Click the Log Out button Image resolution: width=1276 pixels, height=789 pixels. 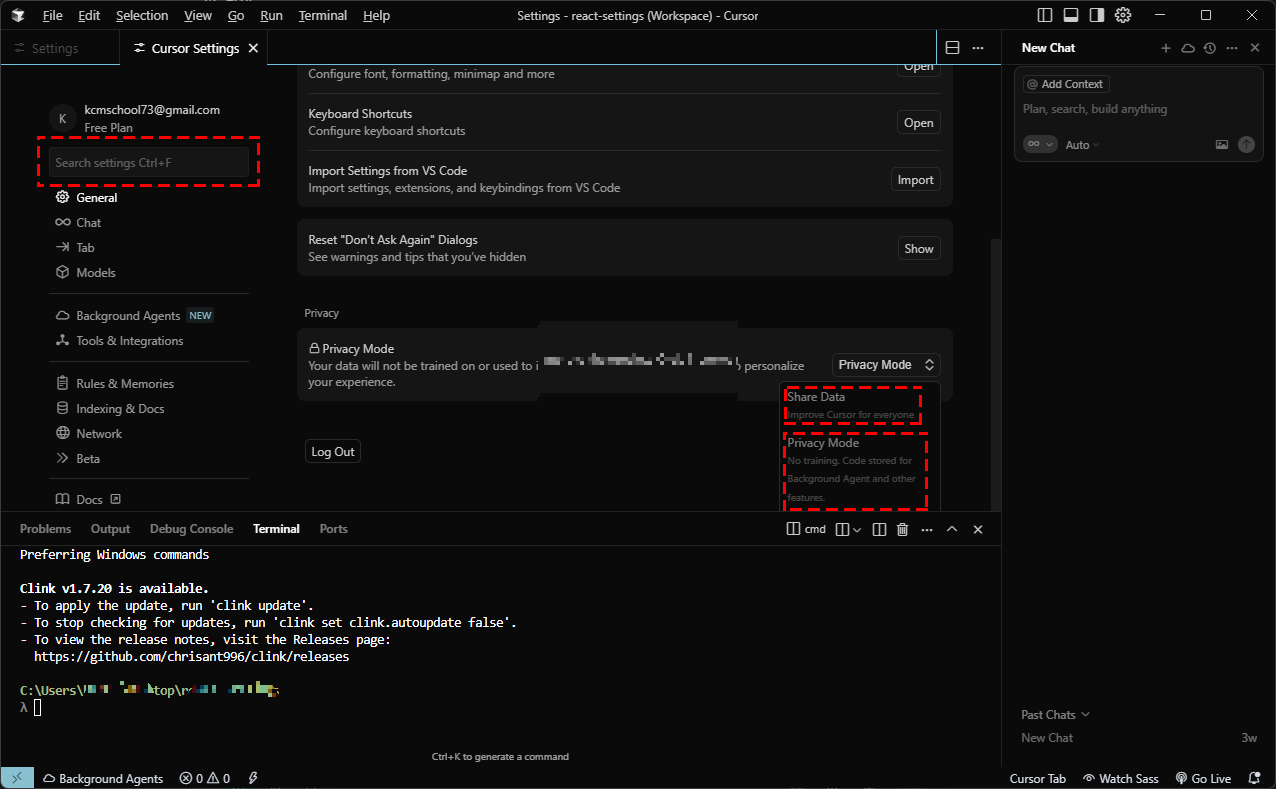pos(333,452)
